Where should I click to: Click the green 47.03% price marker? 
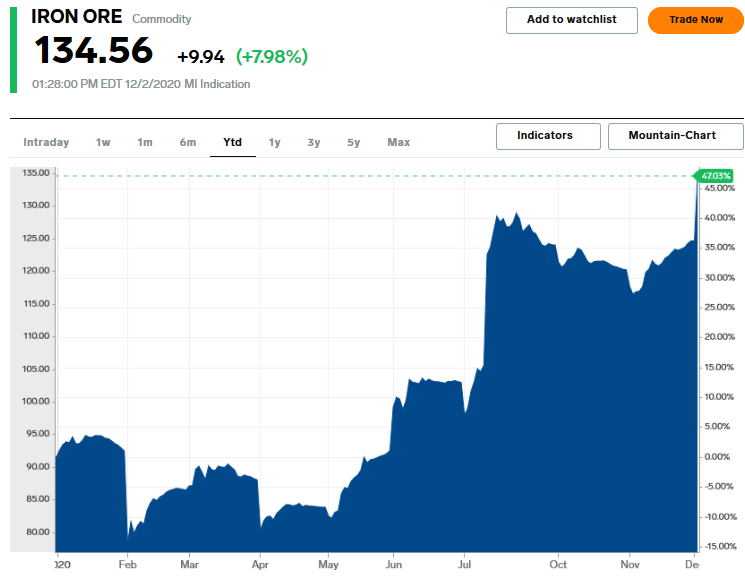[716, 175]
